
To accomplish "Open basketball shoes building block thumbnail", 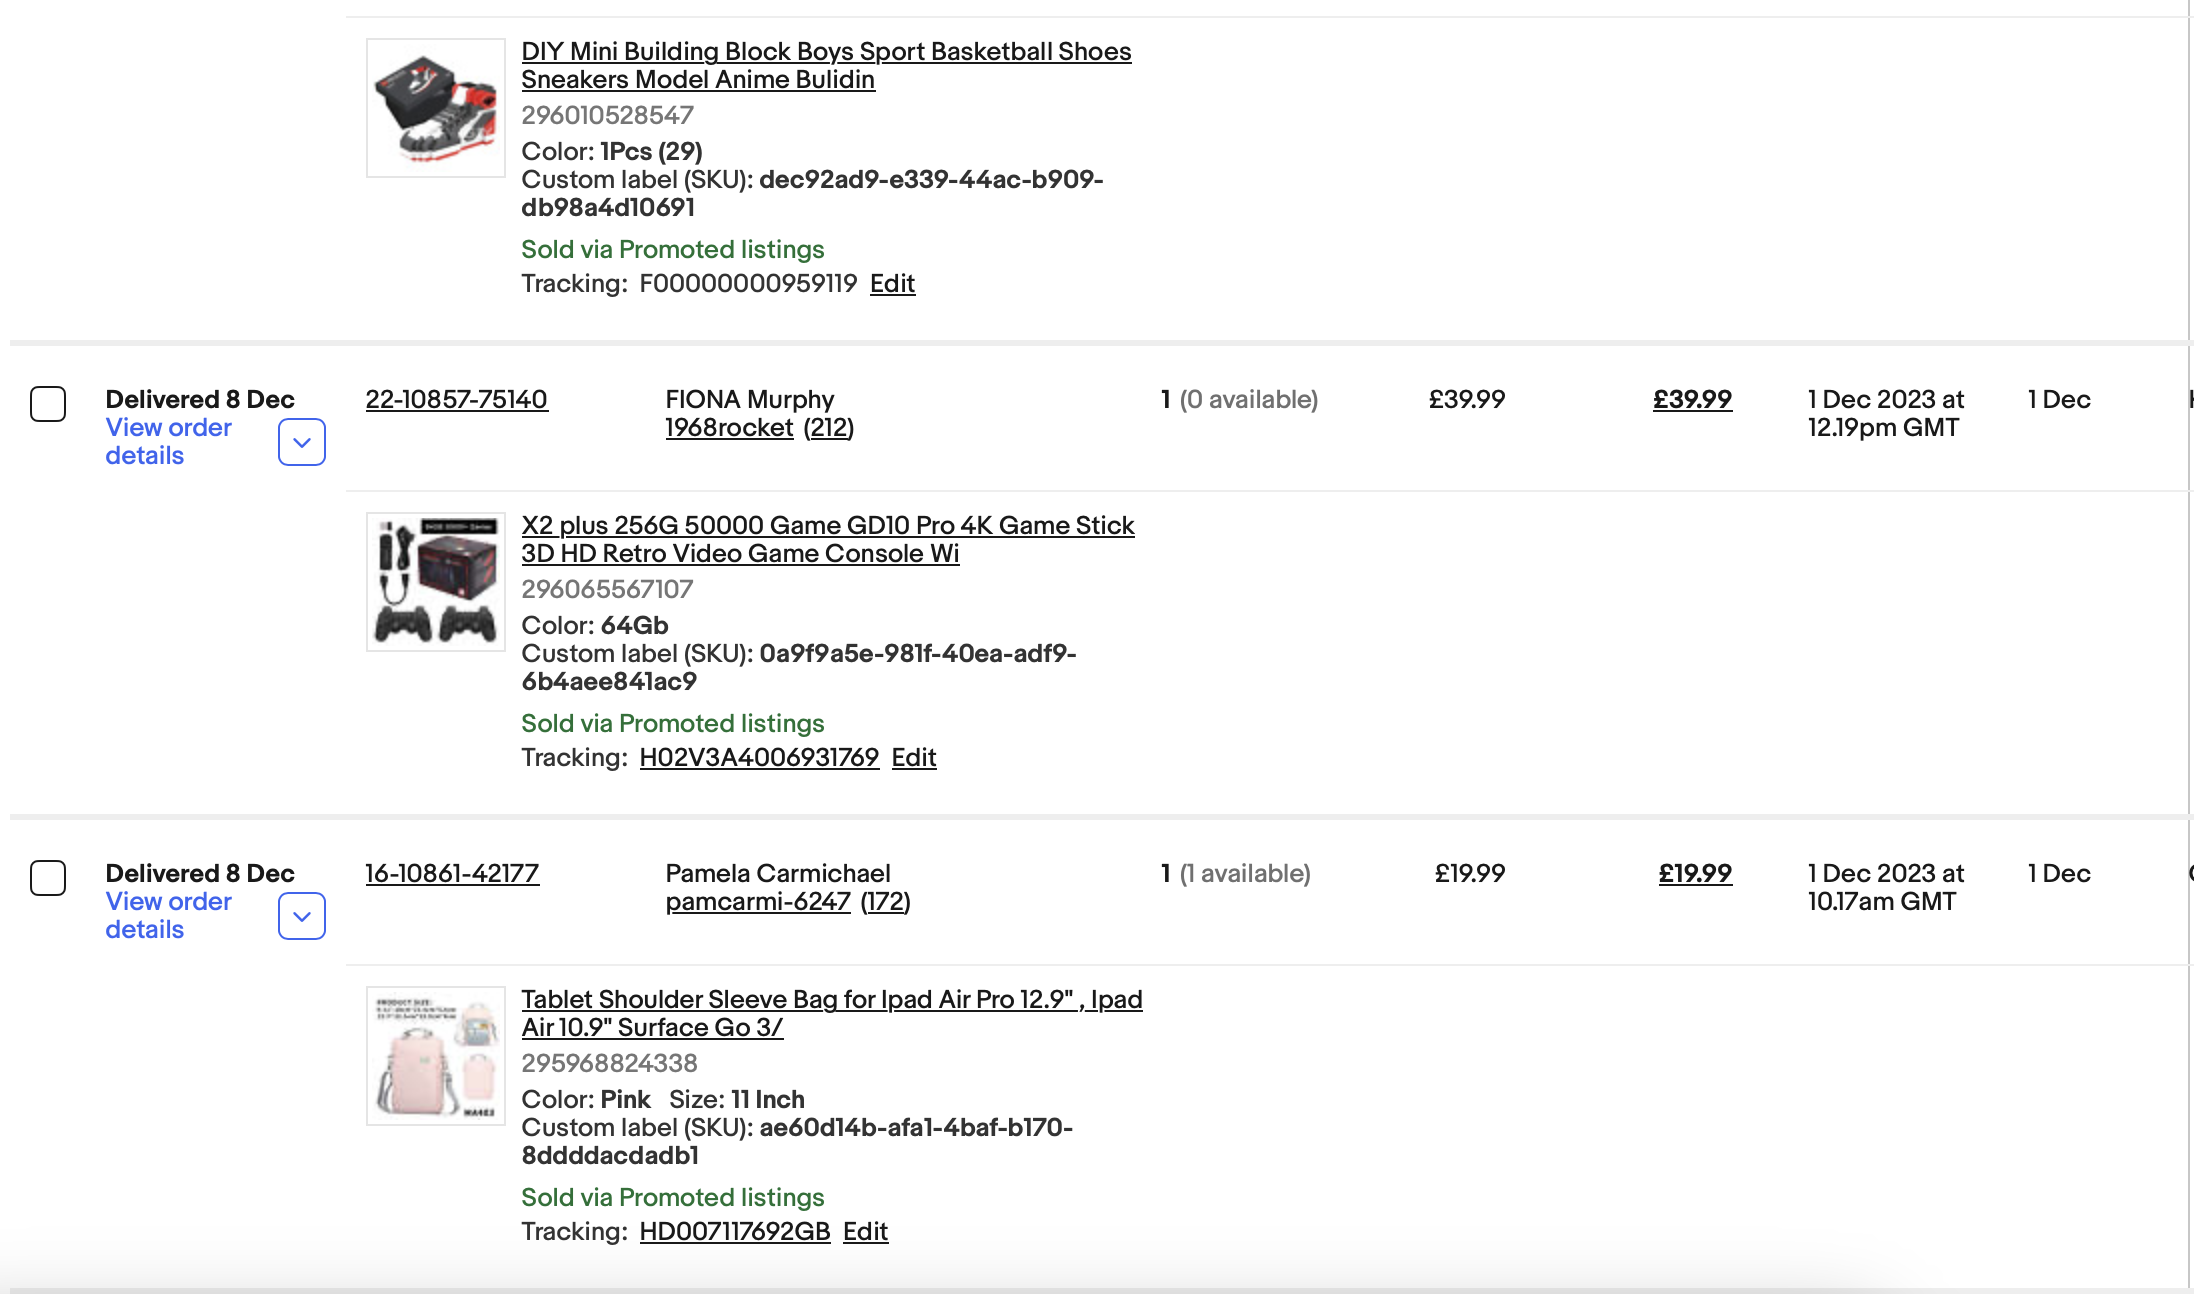I will 436,108.
